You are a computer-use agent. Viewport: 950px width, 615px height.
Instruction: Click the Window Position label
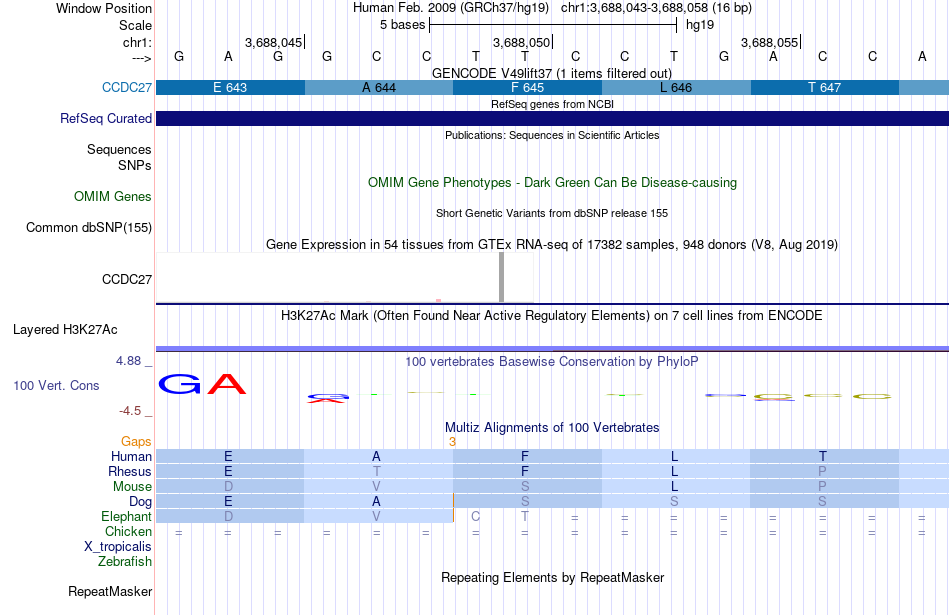pyautogui.click(x=104, y=8)
